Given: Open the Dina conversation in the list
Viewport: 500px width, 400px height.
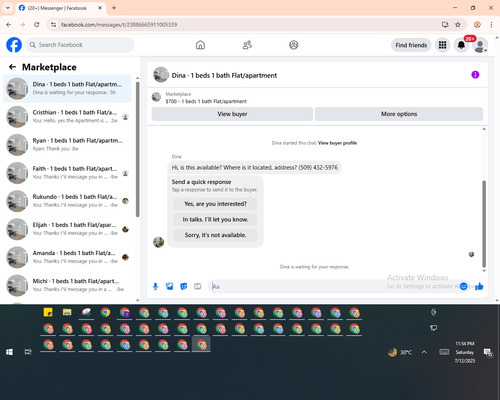Looking at the screenshot, I should point(67,89).
